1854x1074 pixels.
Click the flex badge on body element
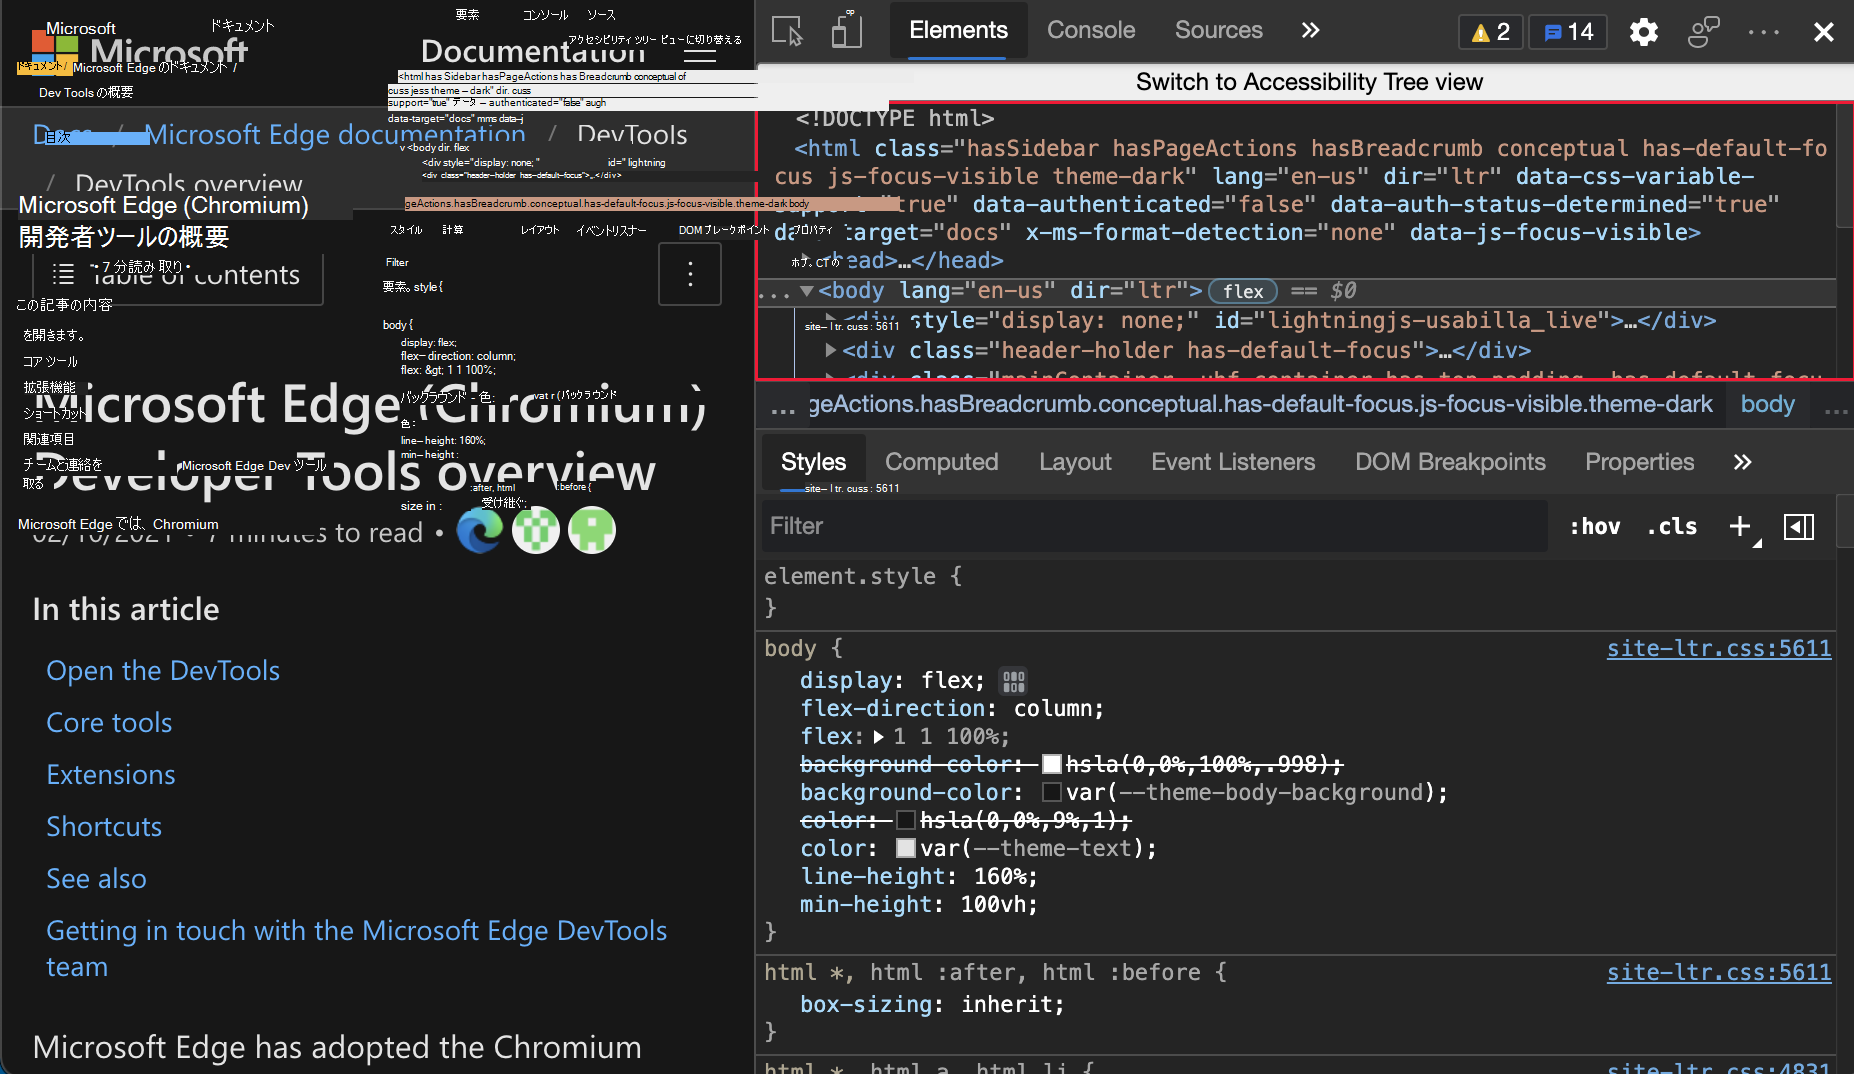point(1243,291)
